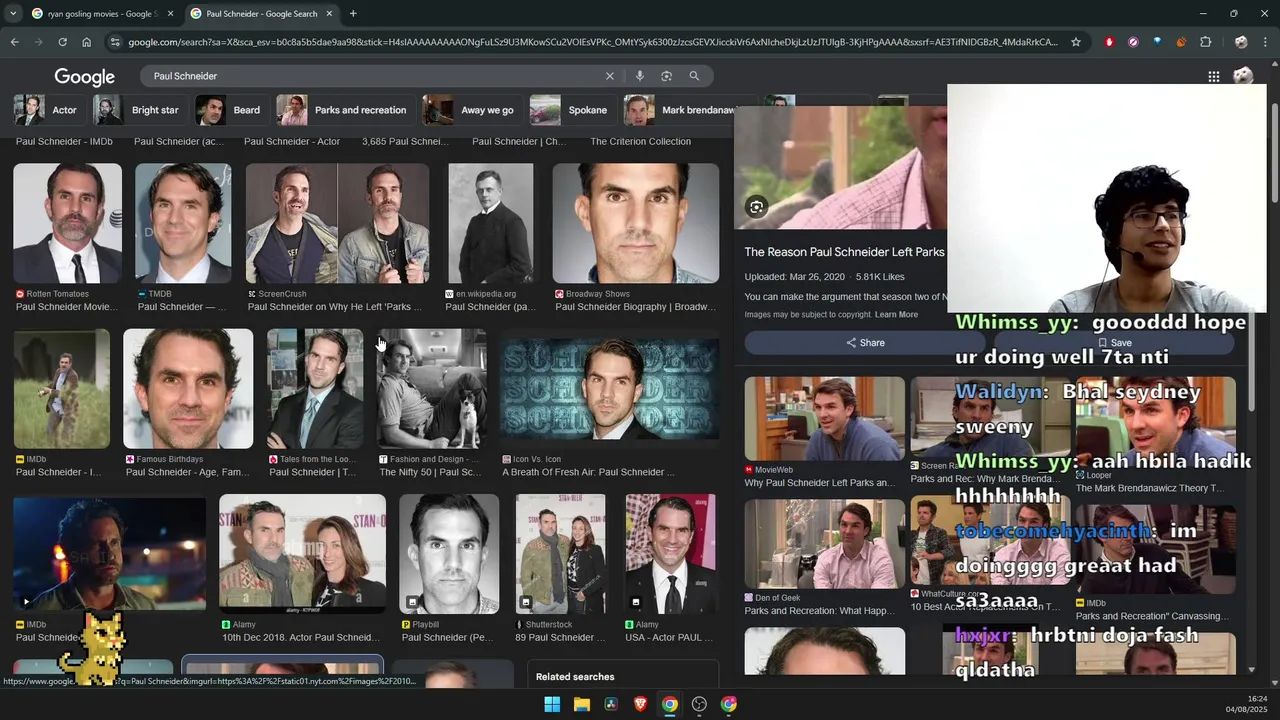Open File Explorer from the taskbar
1280x720 pixels.
[x=581, y=704]
